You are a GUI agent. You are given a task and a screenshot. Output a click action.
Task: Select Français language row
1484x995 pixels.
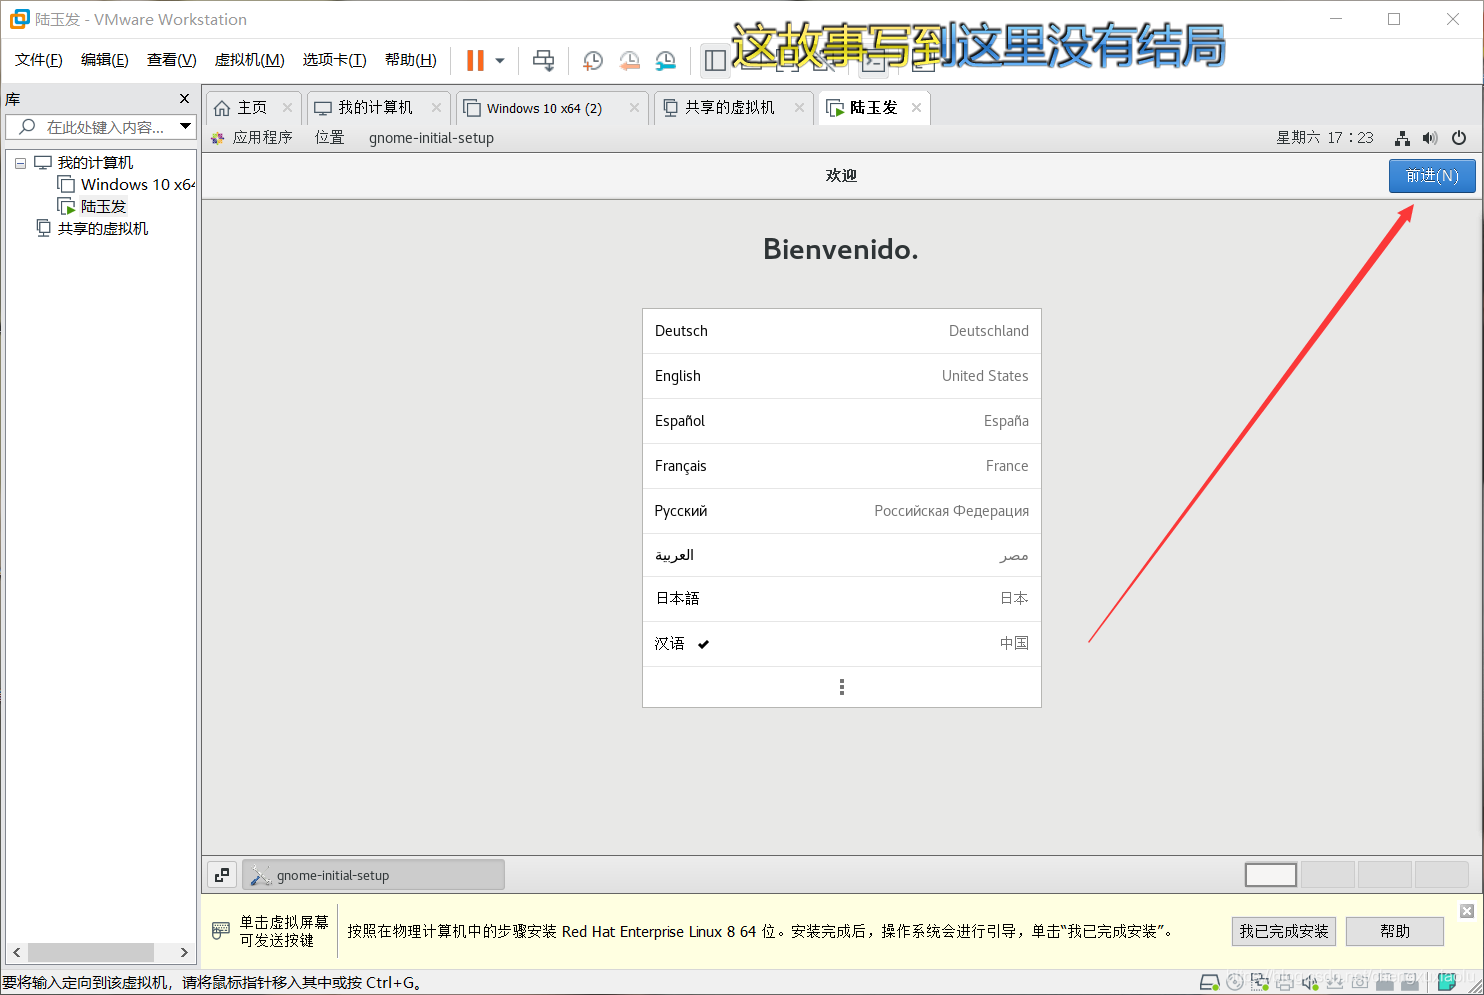pos(842,466)
